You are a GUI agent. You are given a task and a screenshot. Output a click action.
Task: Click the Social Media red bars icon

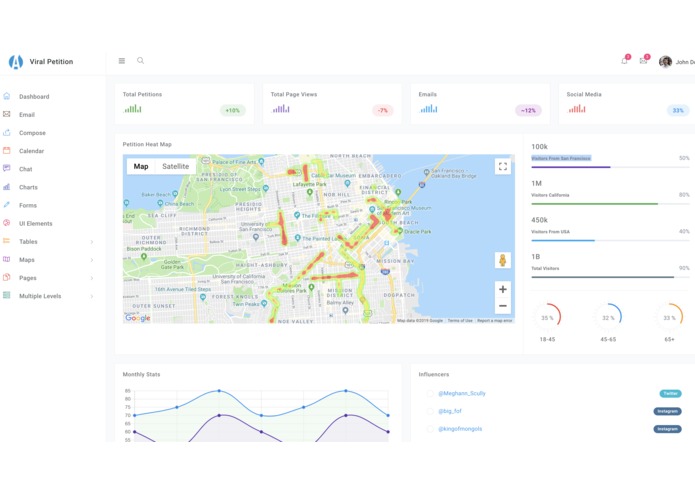[577, 108]
